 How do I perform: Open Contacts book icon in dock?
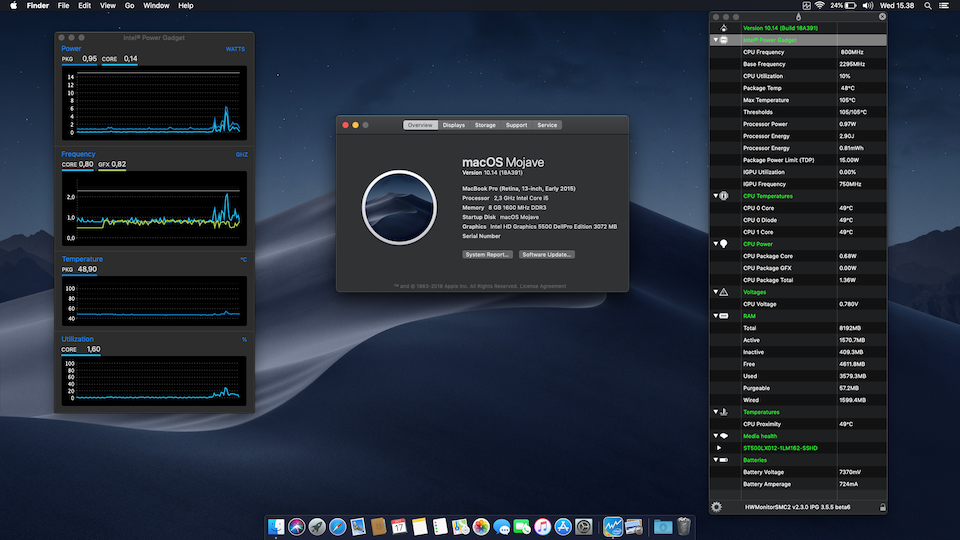point(378,527)
